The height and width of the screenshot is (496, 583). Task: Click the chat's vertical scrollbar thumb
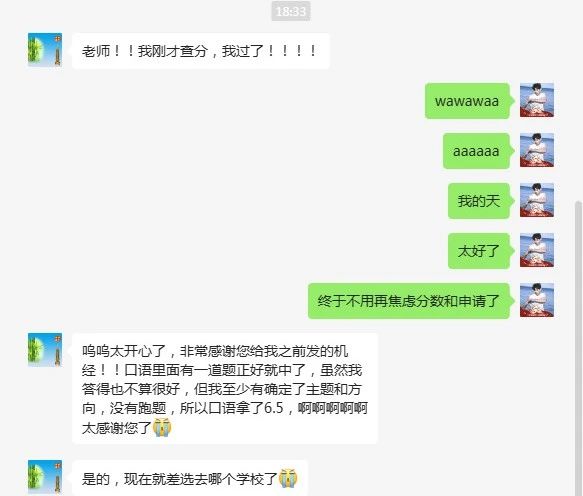[578, 348]
